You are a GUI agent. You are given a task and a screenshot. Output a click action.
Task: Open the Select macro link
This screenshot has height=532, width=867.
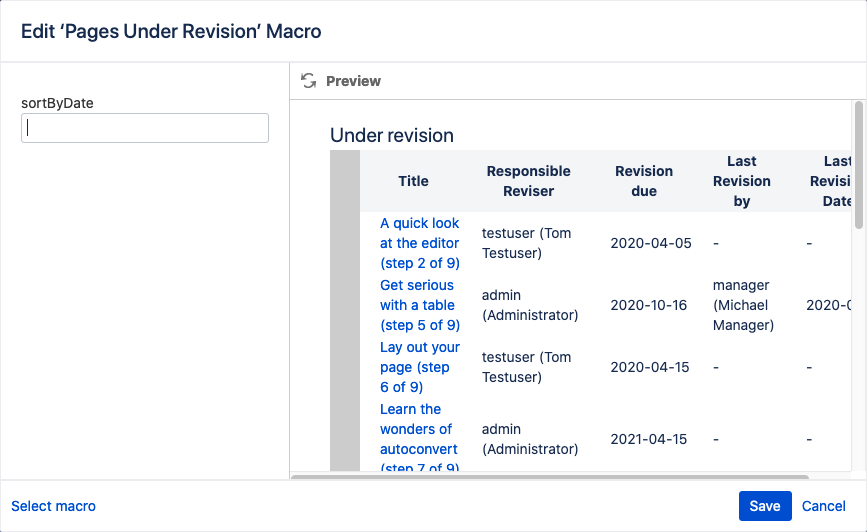(54, 506)
